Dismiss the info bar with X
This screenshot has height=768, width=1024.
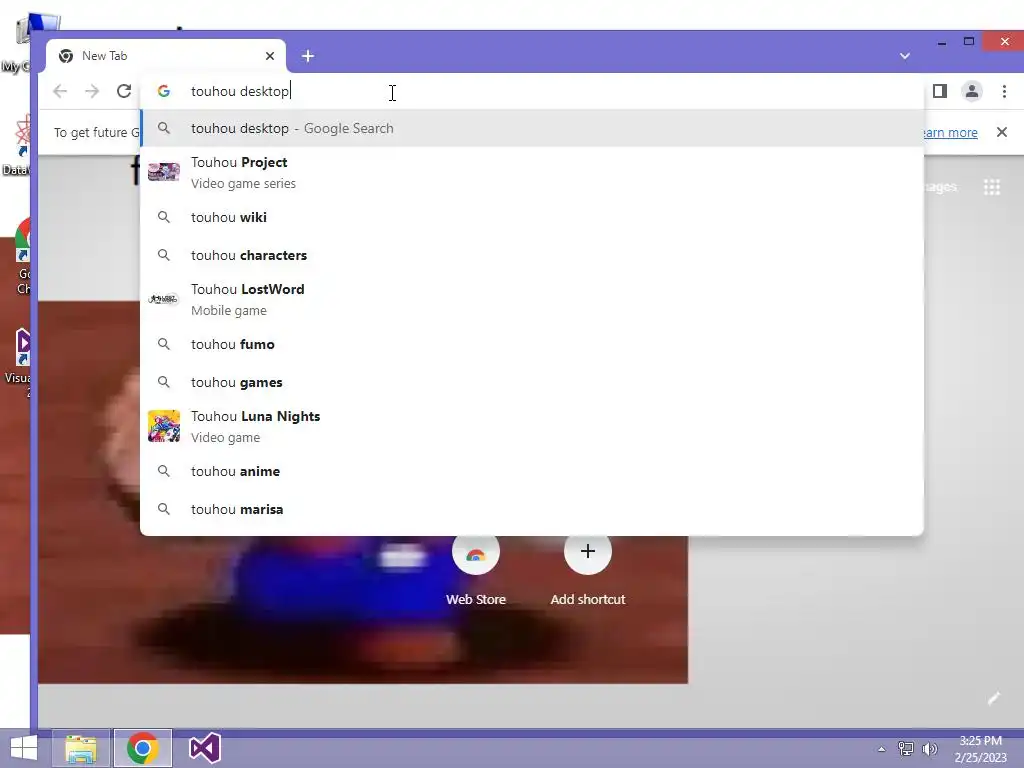pos(1002,133)
